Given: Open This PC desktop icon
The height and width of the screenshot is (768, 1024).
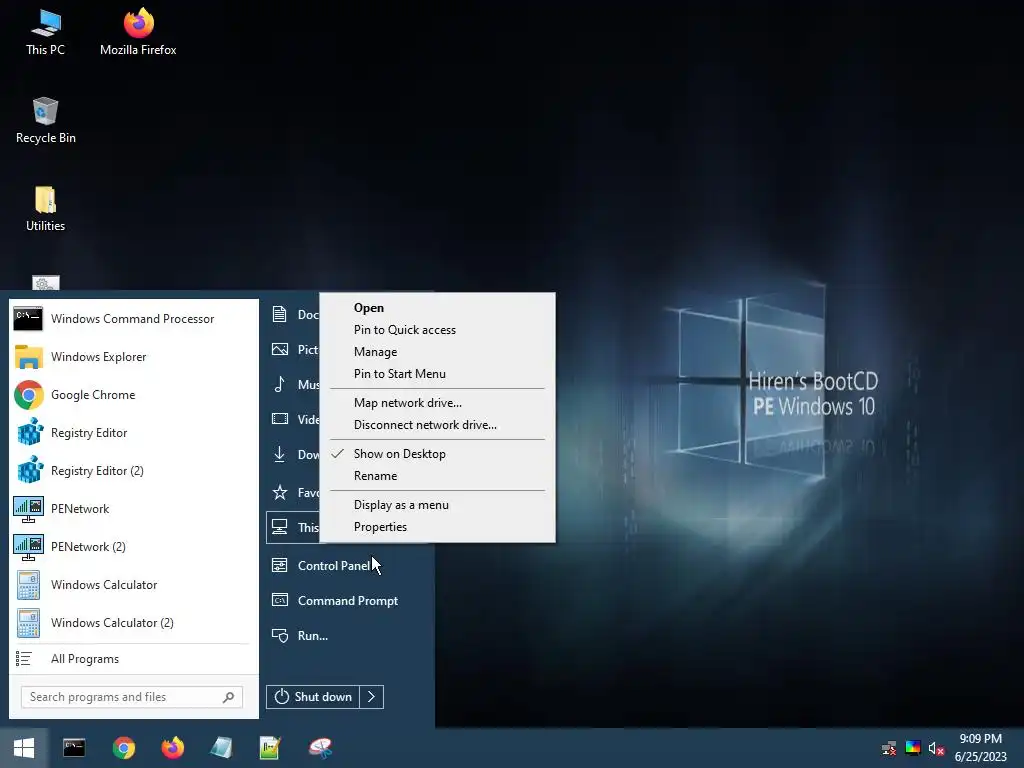Looking at the screenshot, I should [45, 33].
